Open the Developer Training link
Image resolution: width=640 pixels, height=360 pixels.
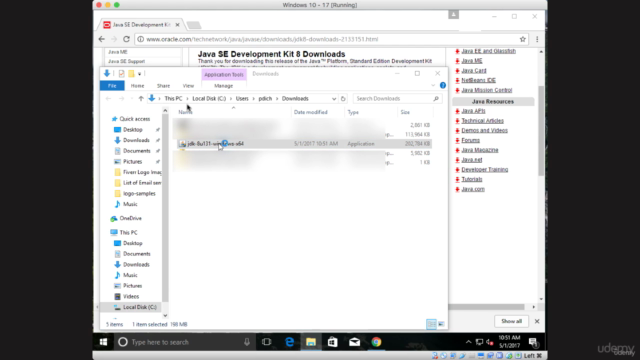pos(484,169)
